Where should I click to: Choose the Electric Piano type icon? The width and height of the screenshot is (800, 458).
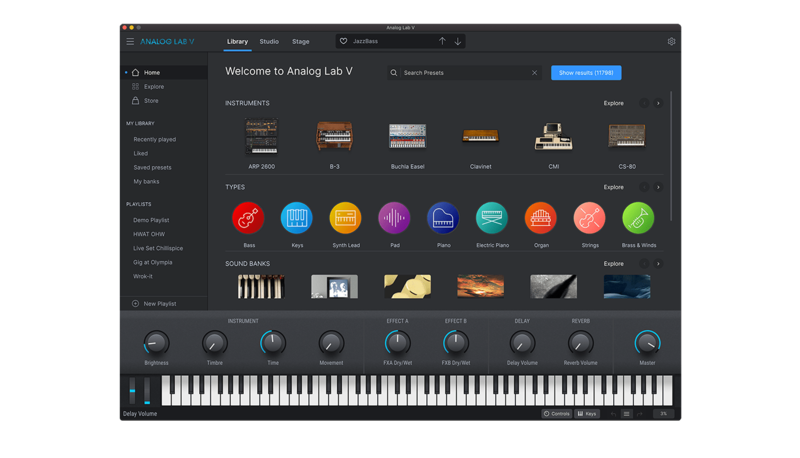coord(492,218)
